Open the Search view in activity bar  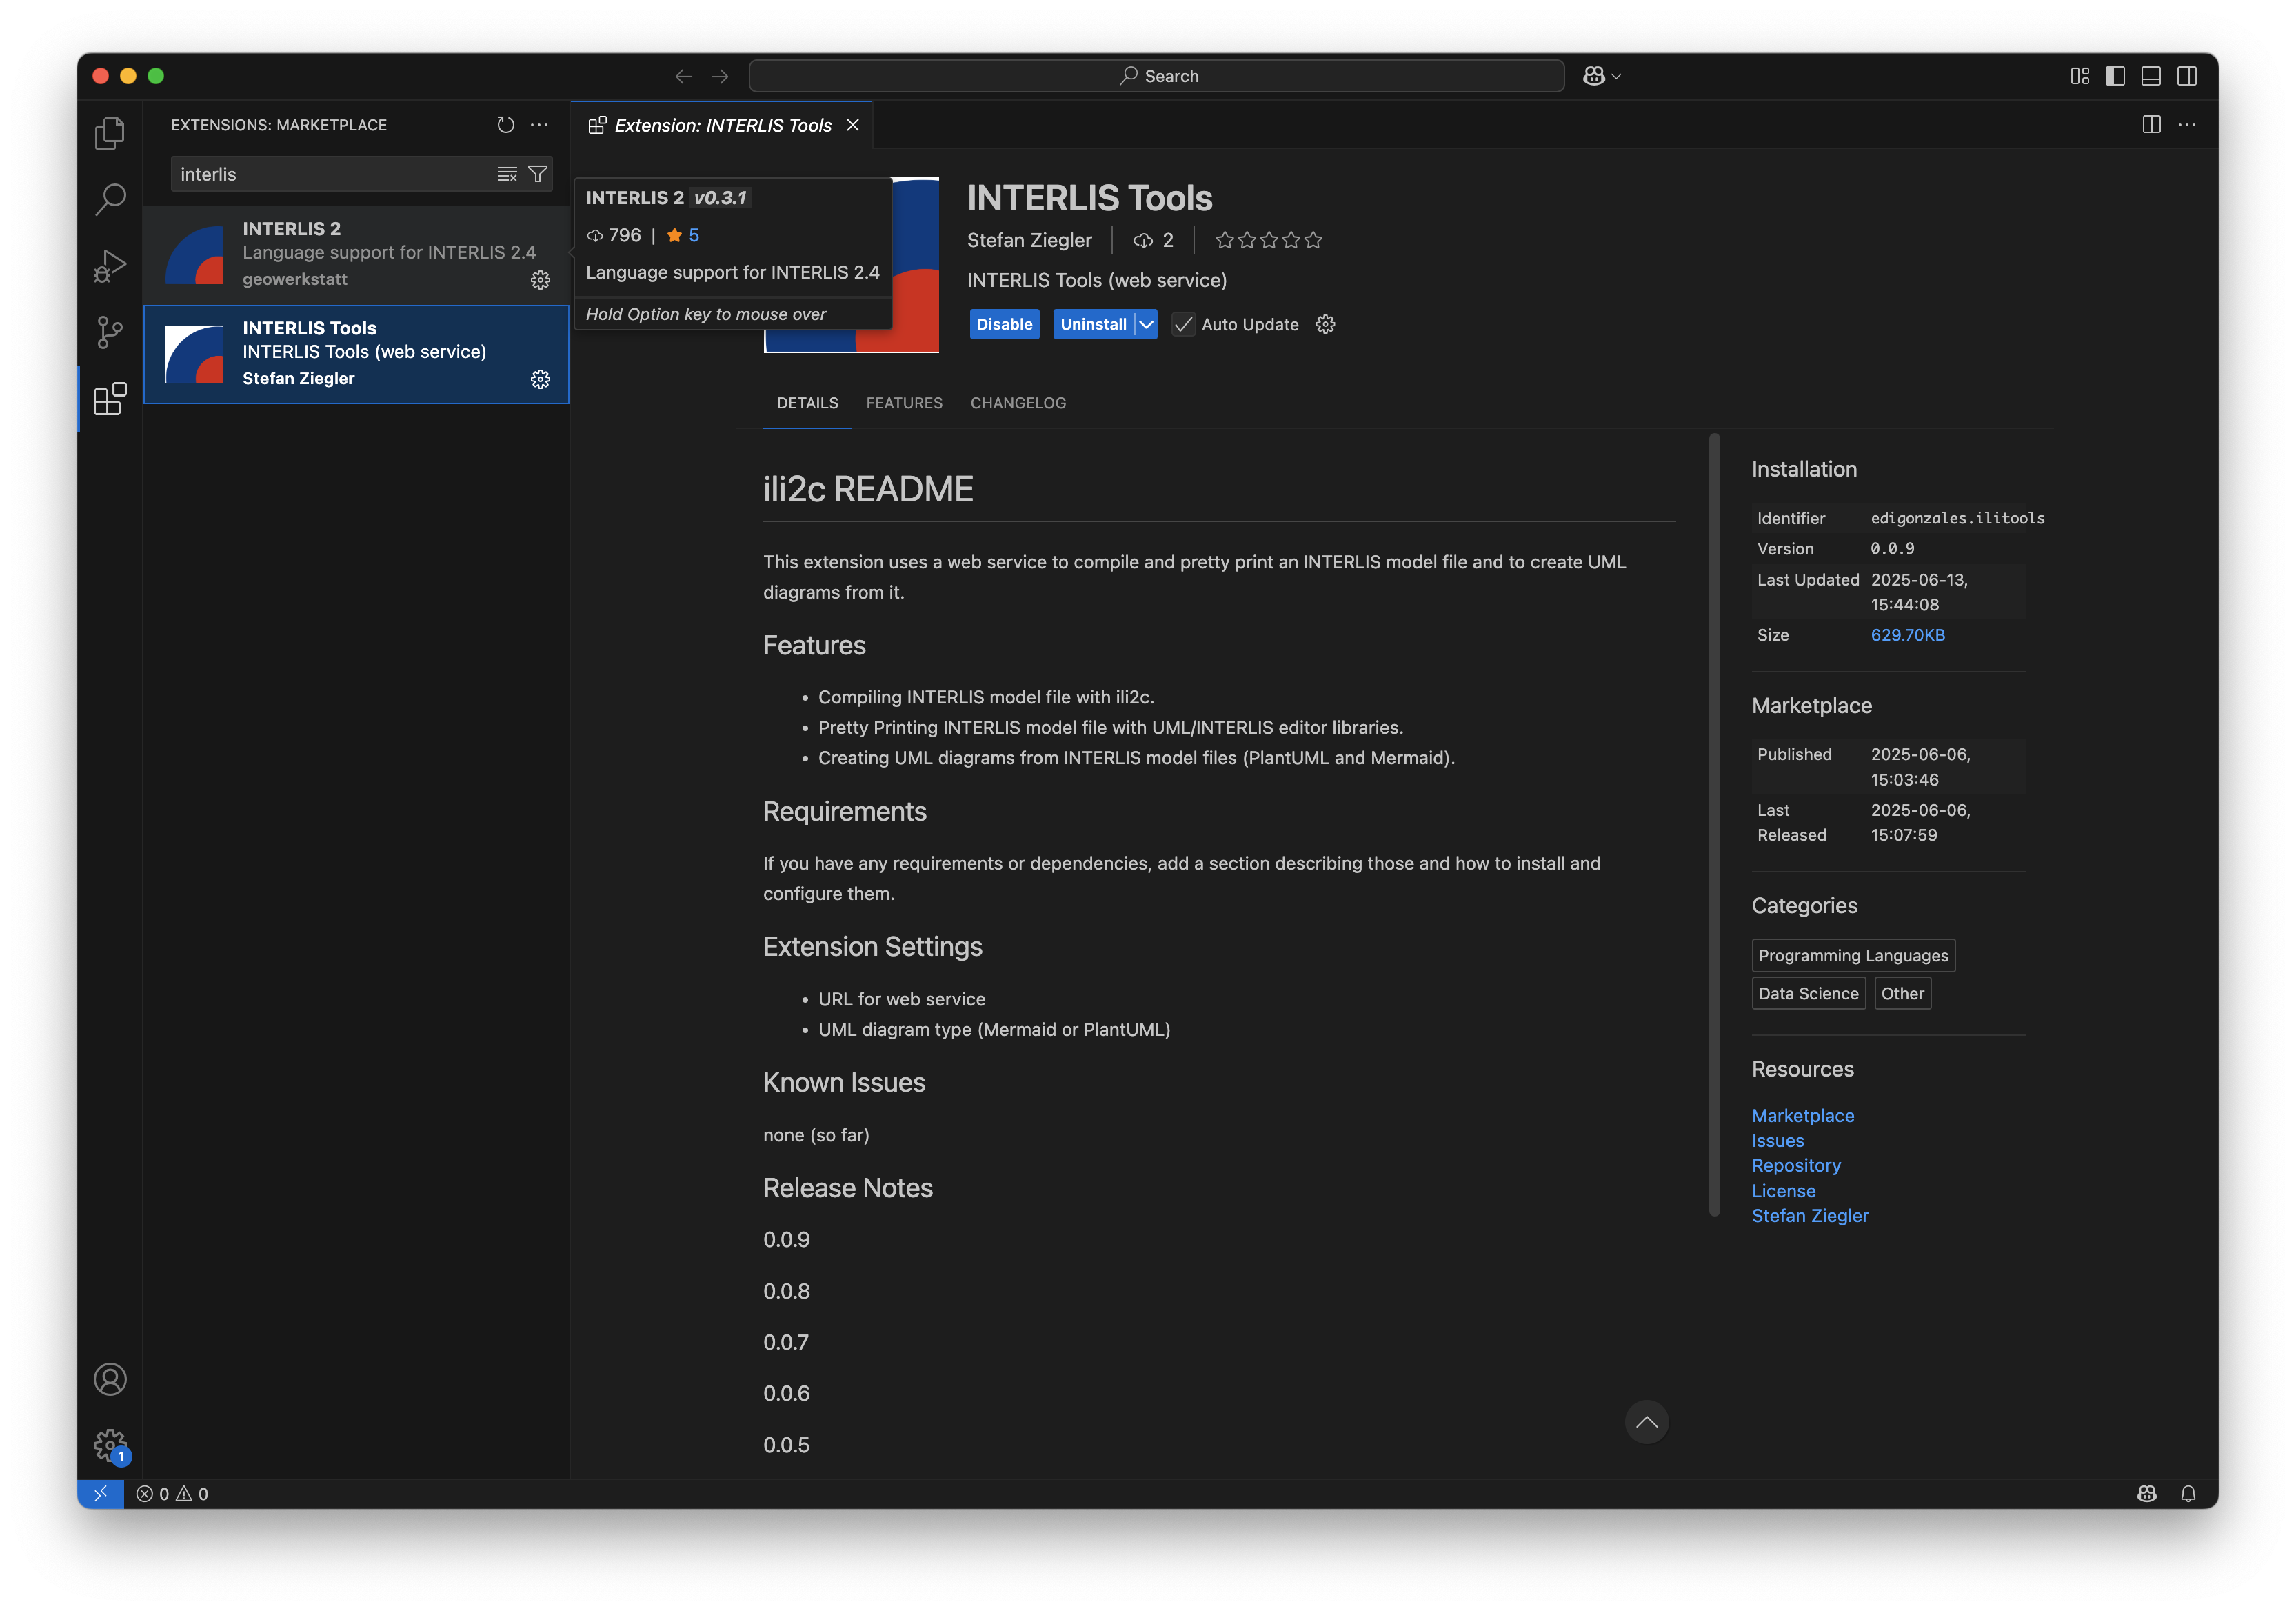click(x=110, y=199)
